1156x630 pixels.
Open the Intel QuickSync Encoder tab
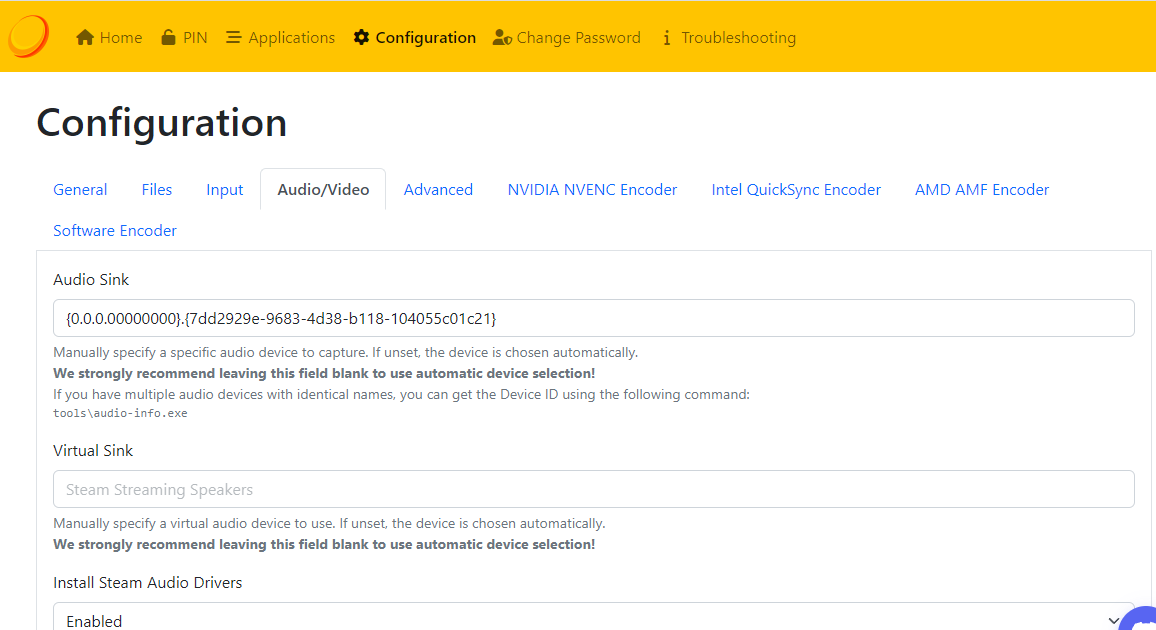pos(796,189)
